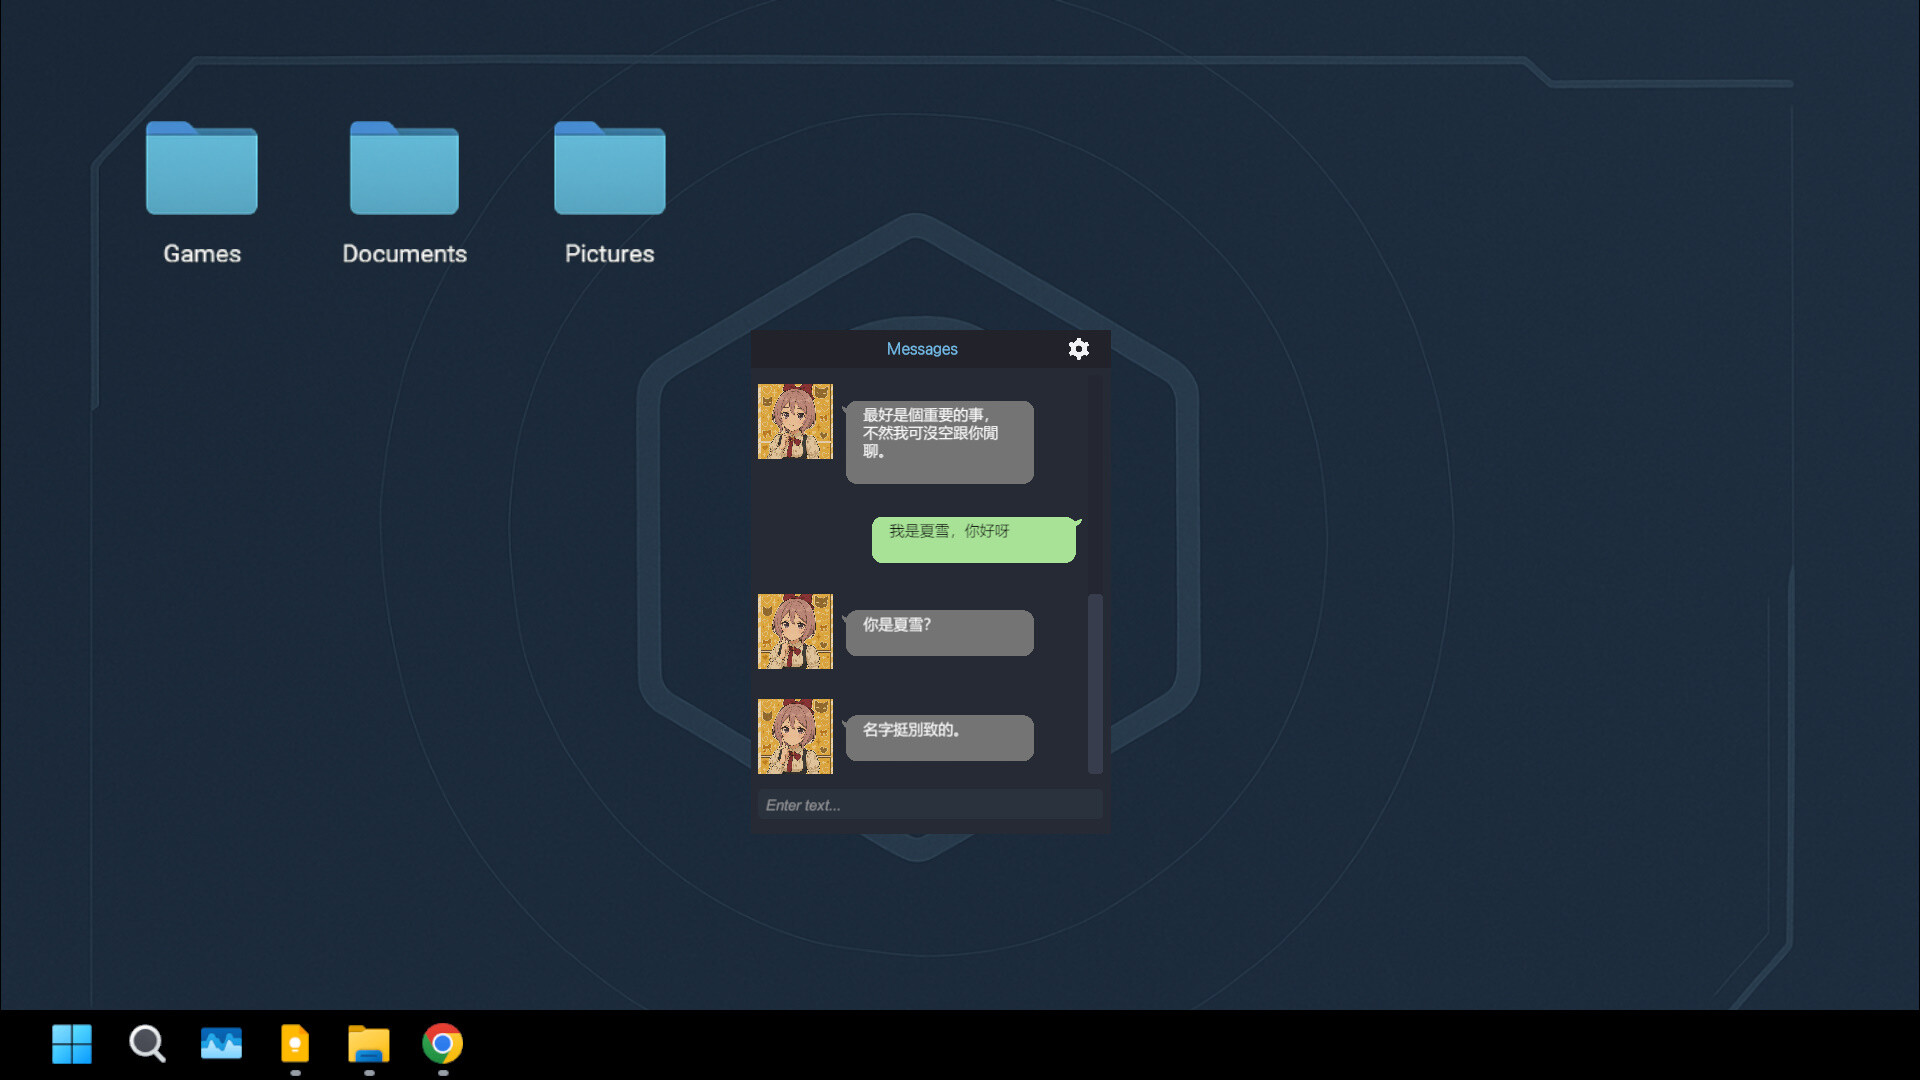Image resolution: width=1920 pixels, height=1080 pixels.
Task: Open the Documents folder
Action: (404, 170)
